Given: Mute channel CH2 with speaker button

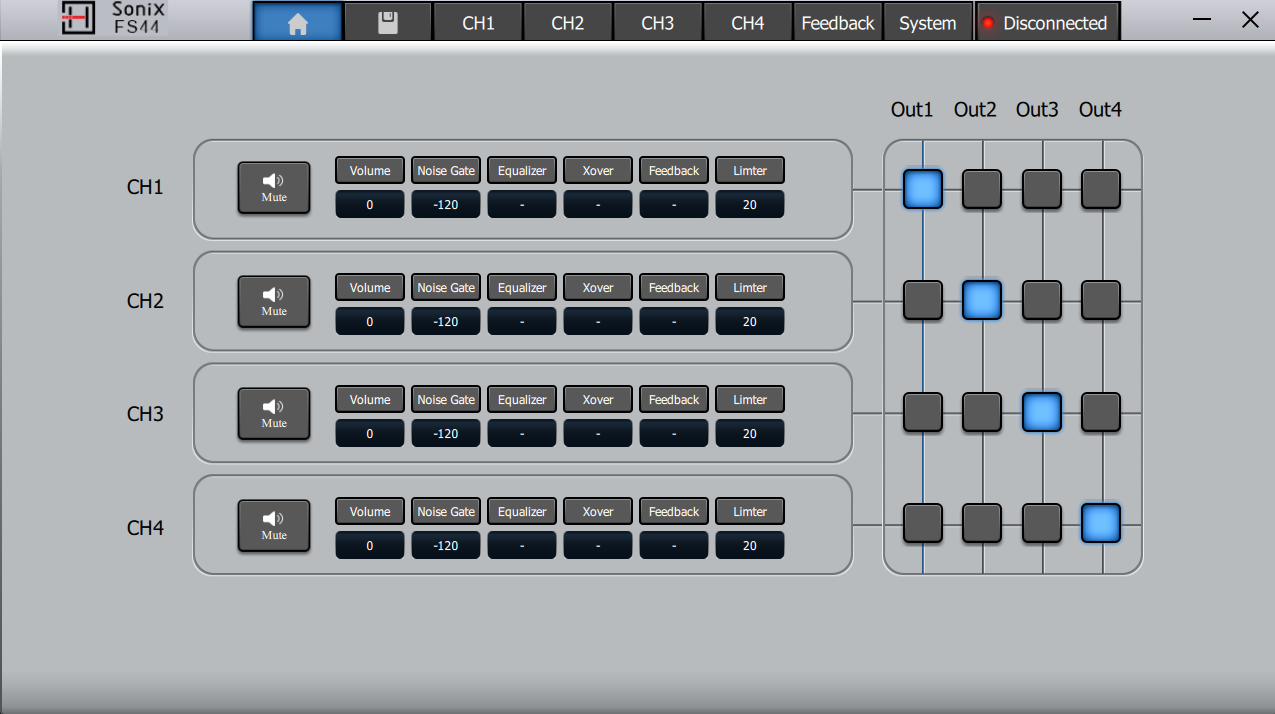Looking at the screenshot, I should point(274,302).
